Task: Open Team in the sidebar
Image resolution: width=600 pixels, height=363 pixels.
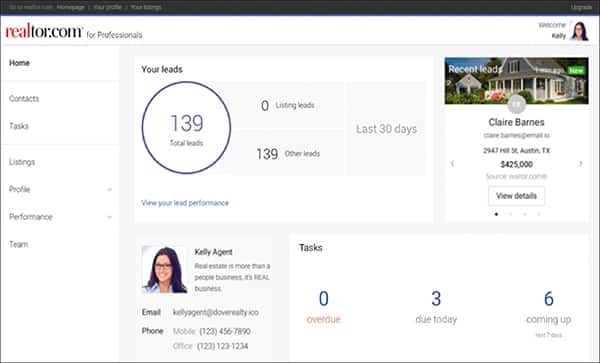Action: point(18,244)
